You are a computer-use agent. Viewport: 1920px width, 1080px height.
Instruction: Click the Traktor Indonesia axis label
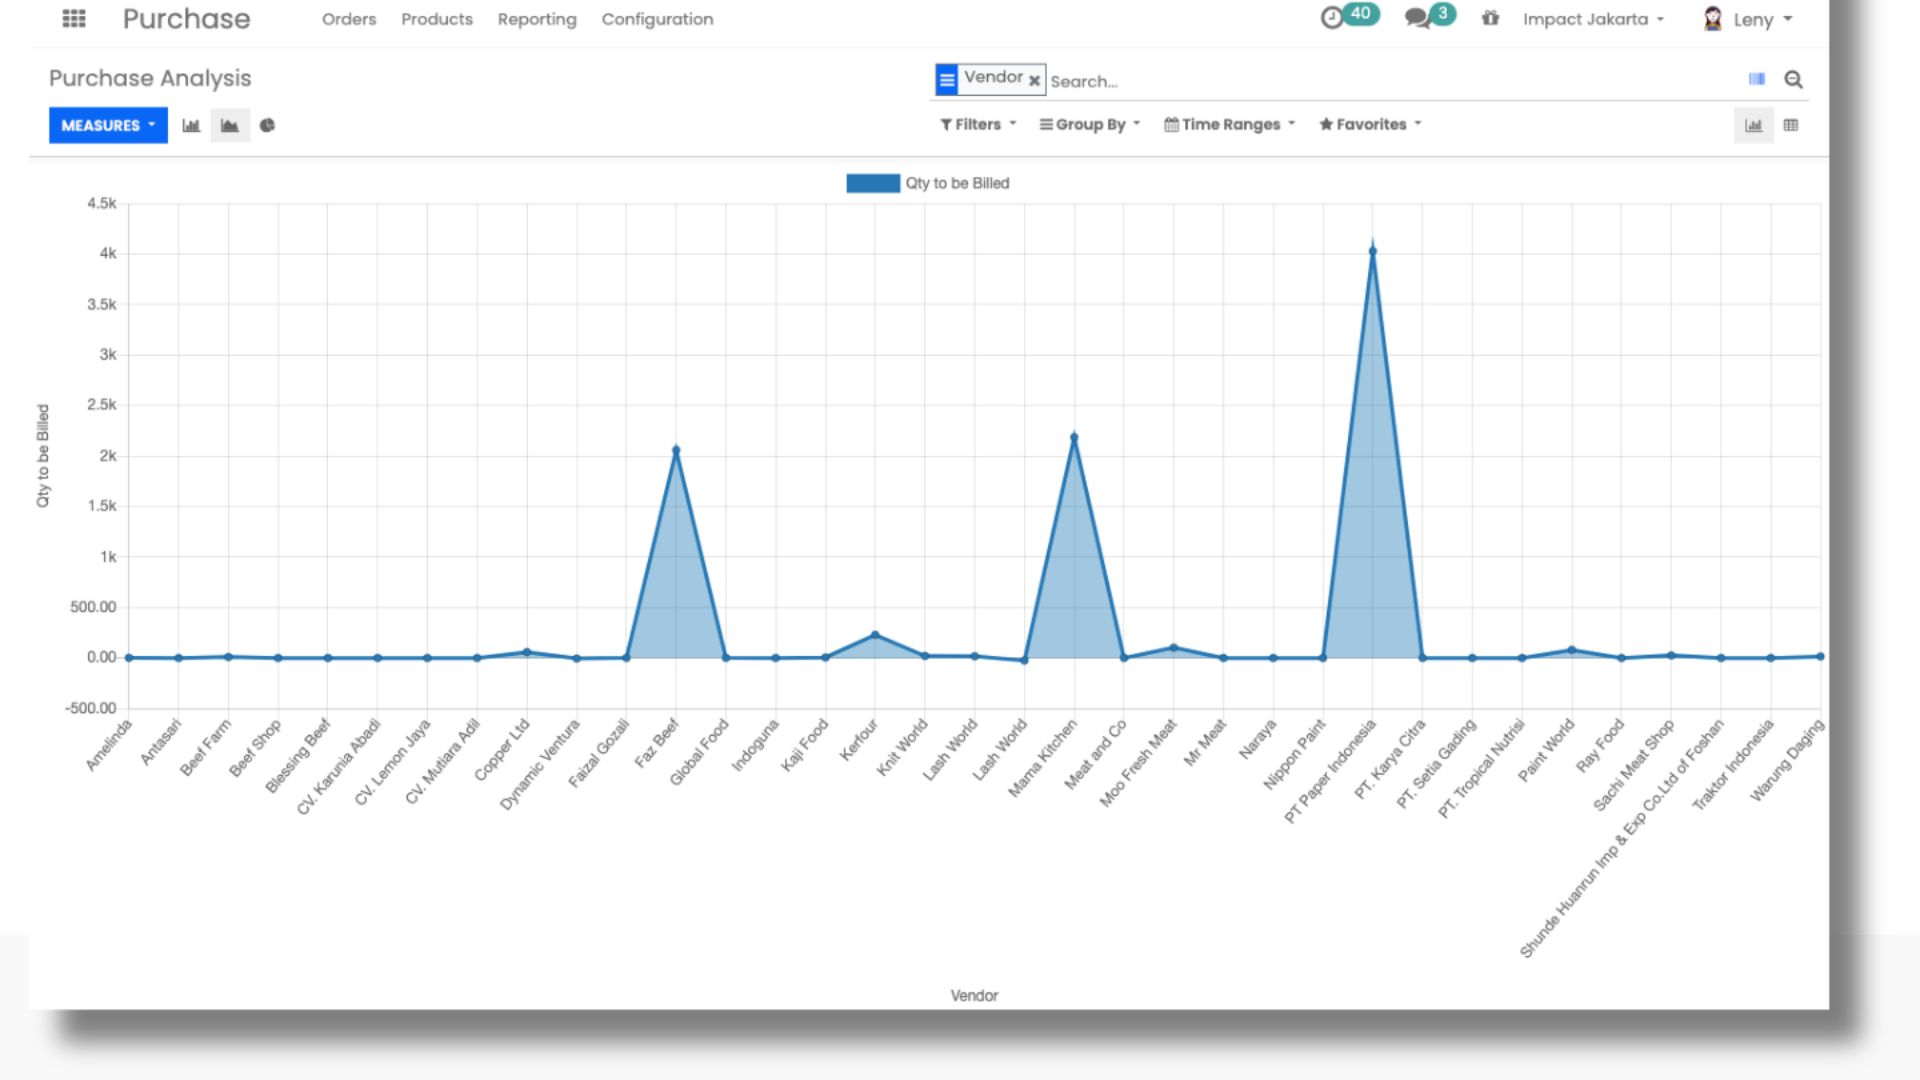1733,764
